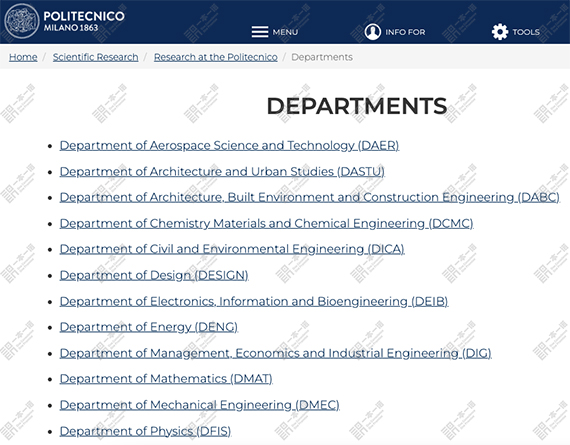Open Chemistry Materials and Chemical Engineering link
The image size is (570, 445).
pyautogui.click(x=266, y=223)
